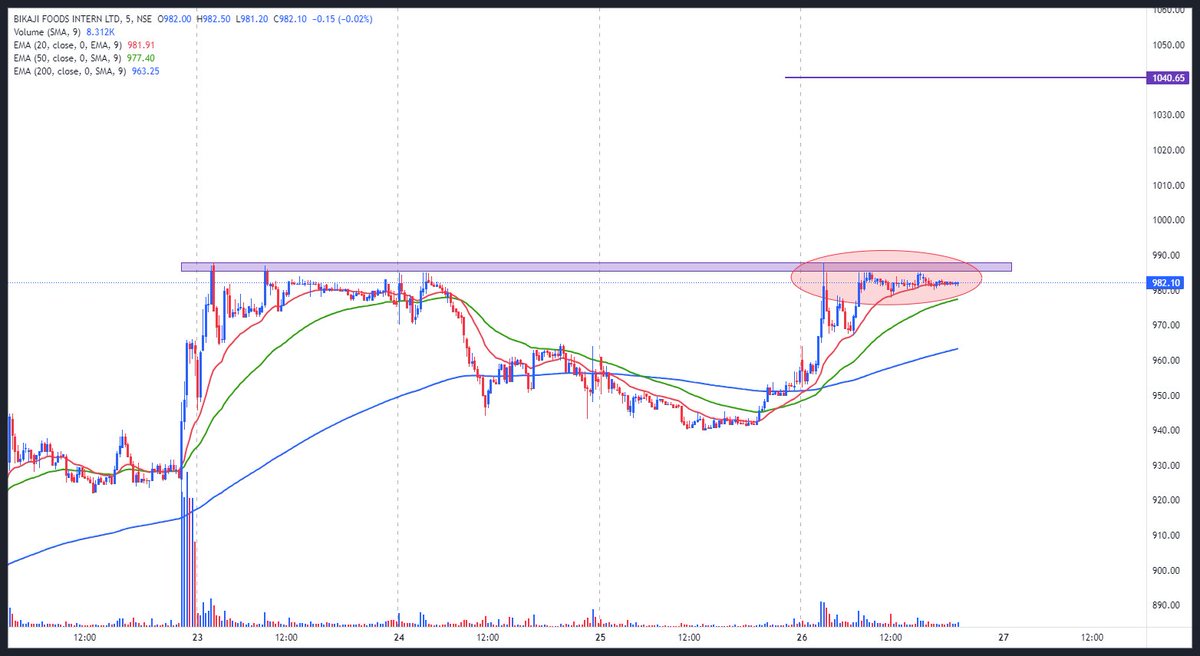The image size is (1200, 656).
Task: Select the purple horizontal line at 1040.65
Action: click(965, 77)
